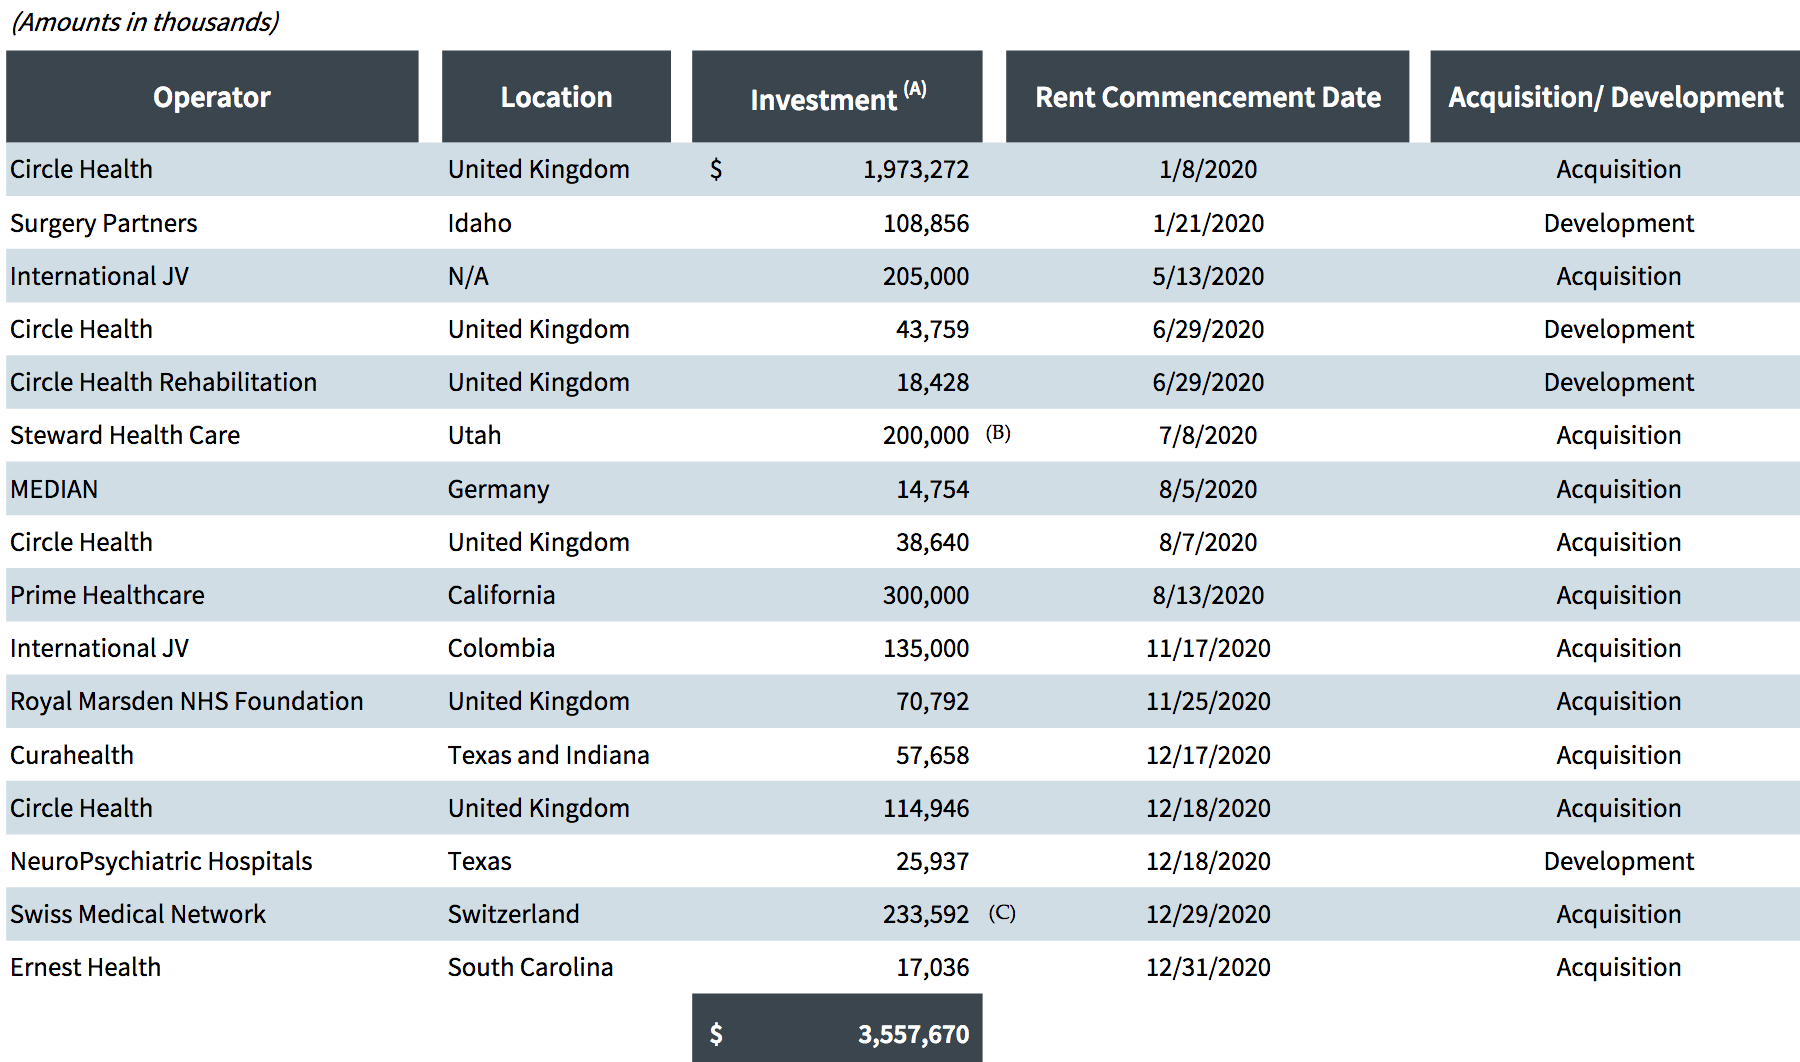Viewport: 1800px width, 1062px height.
Task: Click the Investment (A) column header
Action: coord(837,97)
